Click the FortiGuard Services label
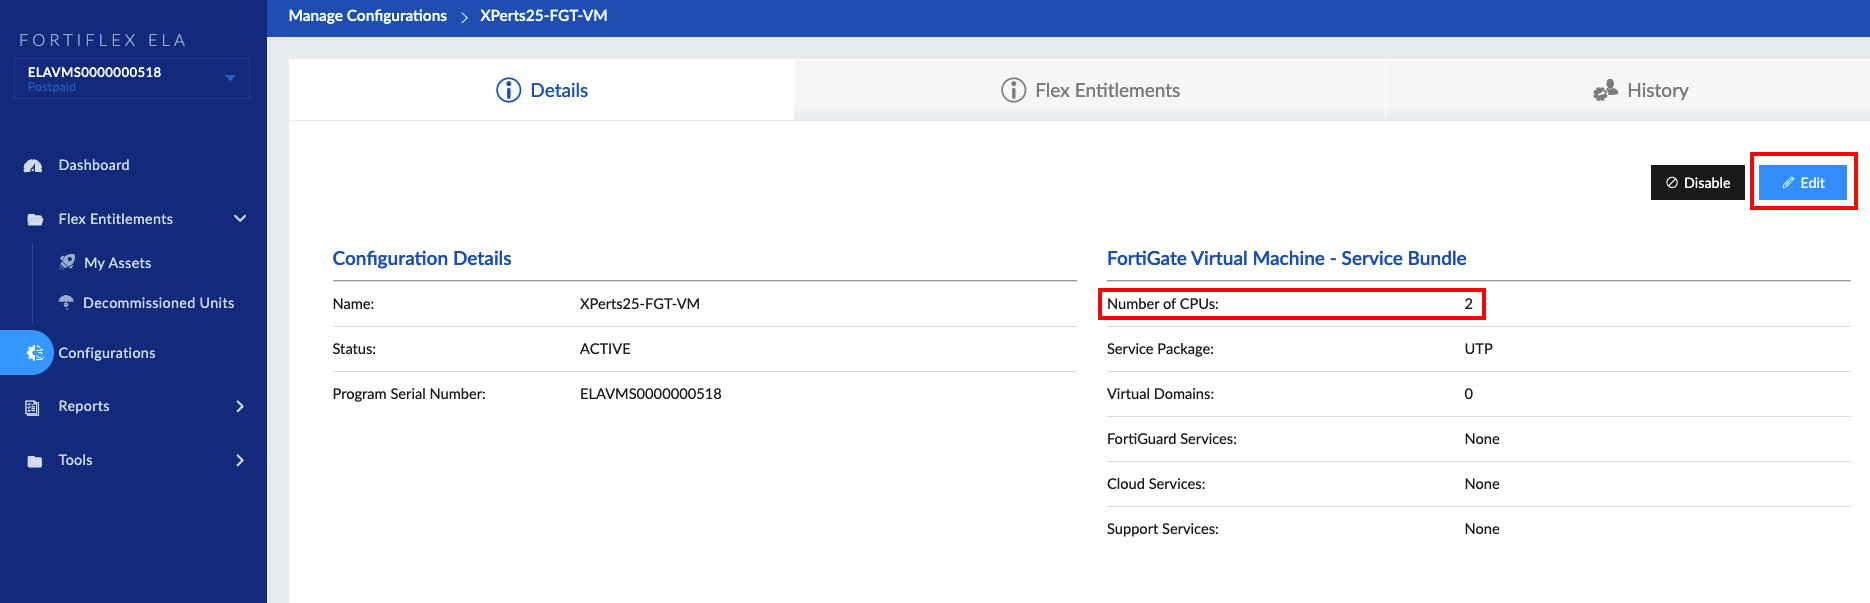Viewport: 1870px width, 603px height. click(1171, 439)
